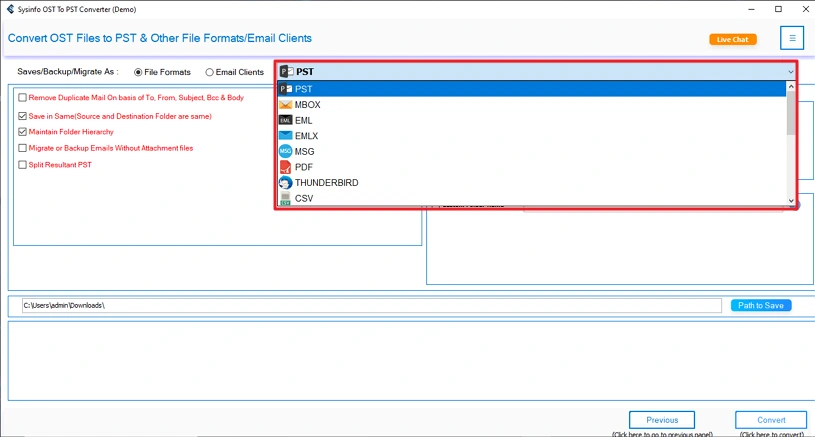Choose PST from the format list
Image resolution: width=815 pixels, height=437 pixels.
(532, 89)
